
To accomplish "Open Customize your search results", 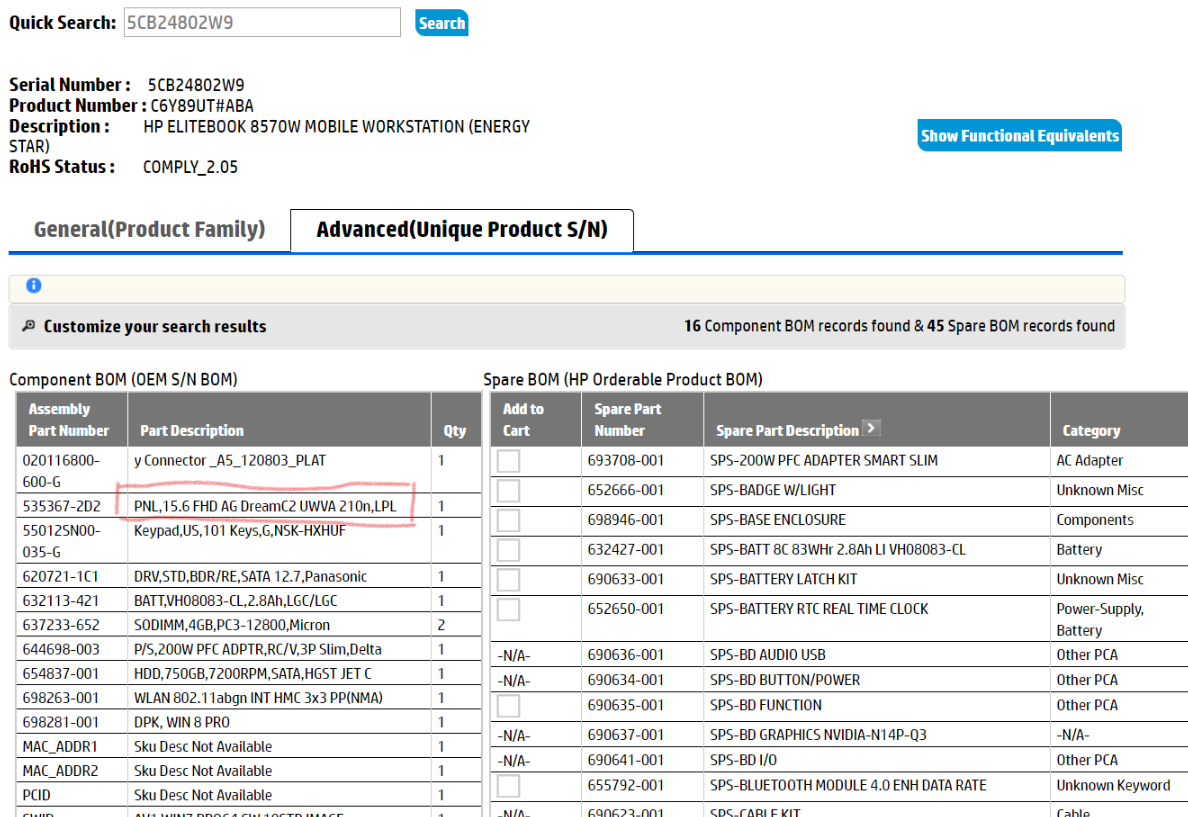I will coord(155,327).
